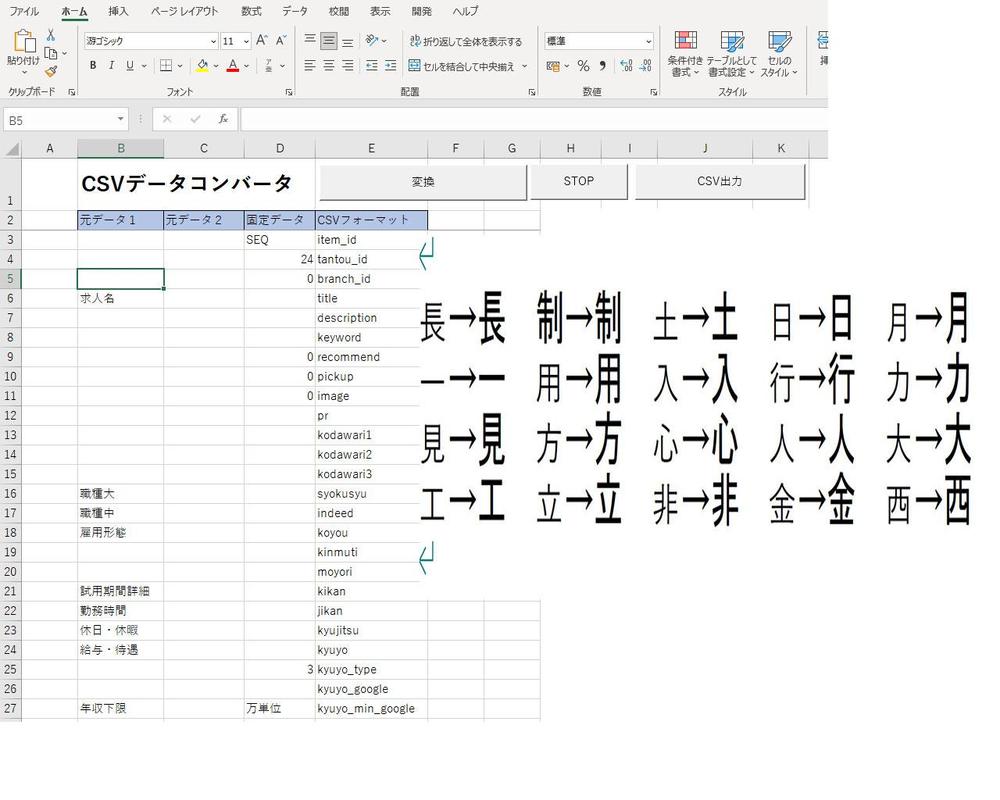This screenshot has height=800, width=1000.
Task: Toggle Bold formatting
Action: [93, 65]
